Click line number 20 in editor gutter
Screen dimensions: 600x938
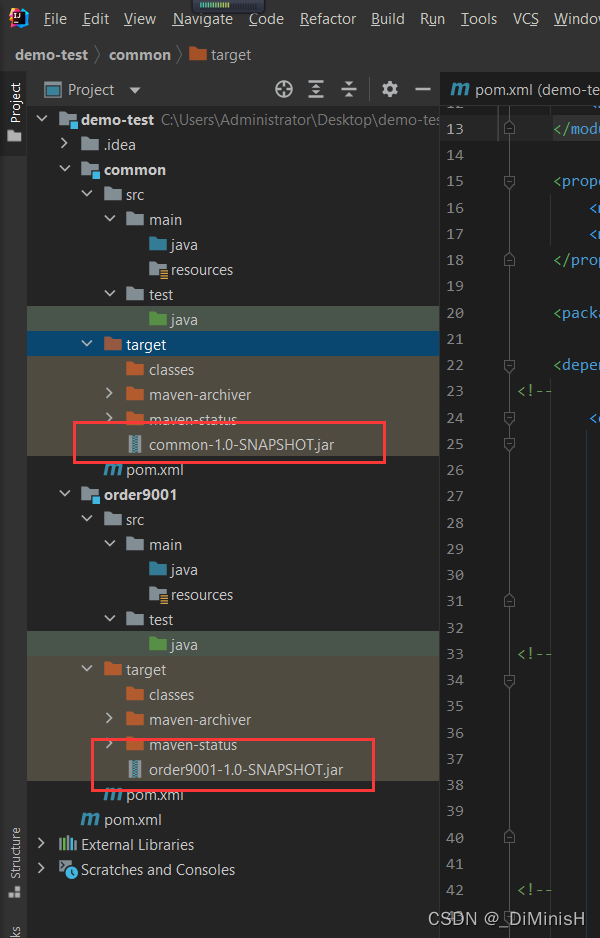[455, 313]
